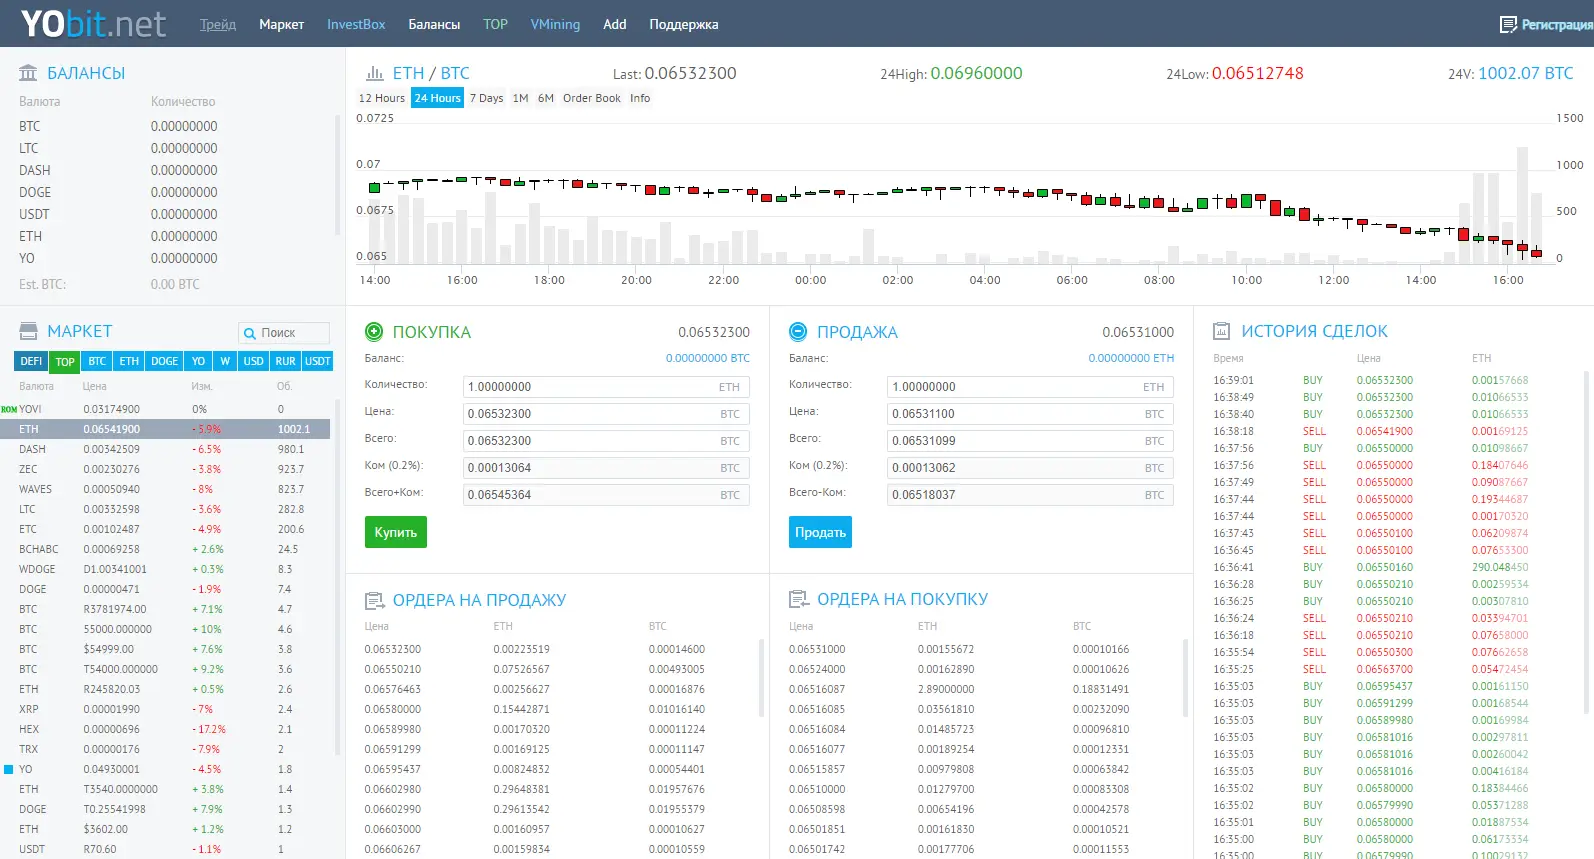The height and width of the screenshot is (859, 1594).
Task: Click the buy orders list scrollbar
Action: click(1186, 680)
